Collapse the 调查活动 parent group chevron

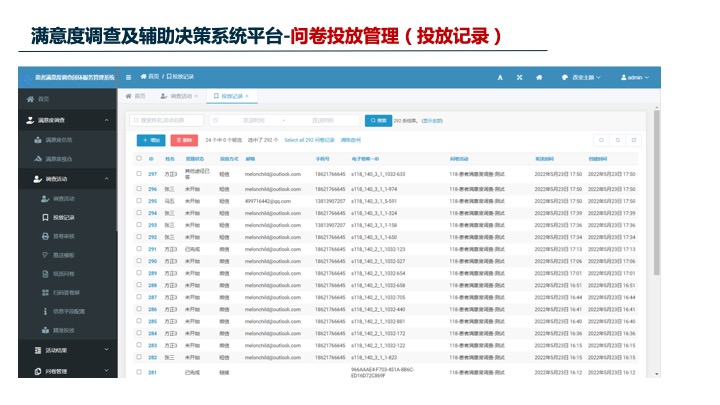coord(107,179)
